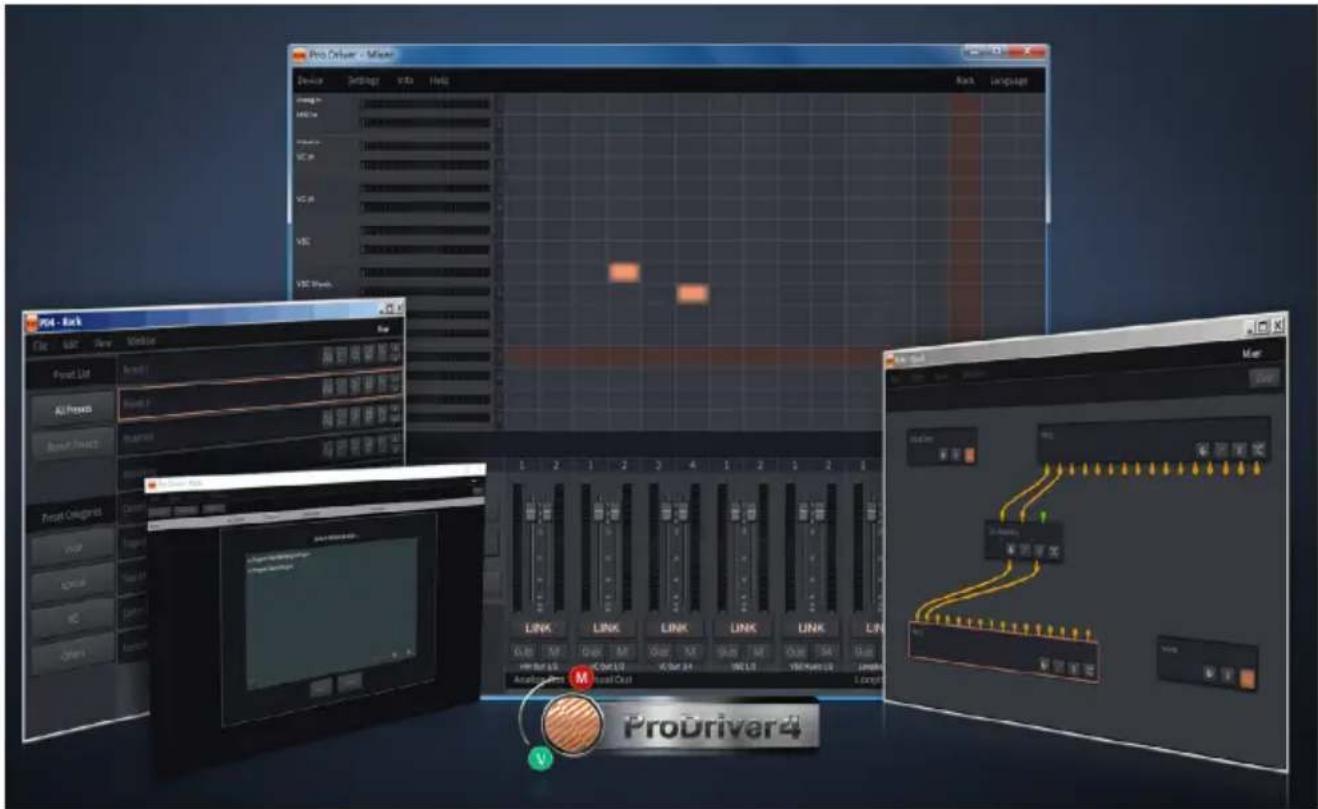Click Mixer in the cable routing window's menu bar
Screen dimensions: 1318x809
1250,352
